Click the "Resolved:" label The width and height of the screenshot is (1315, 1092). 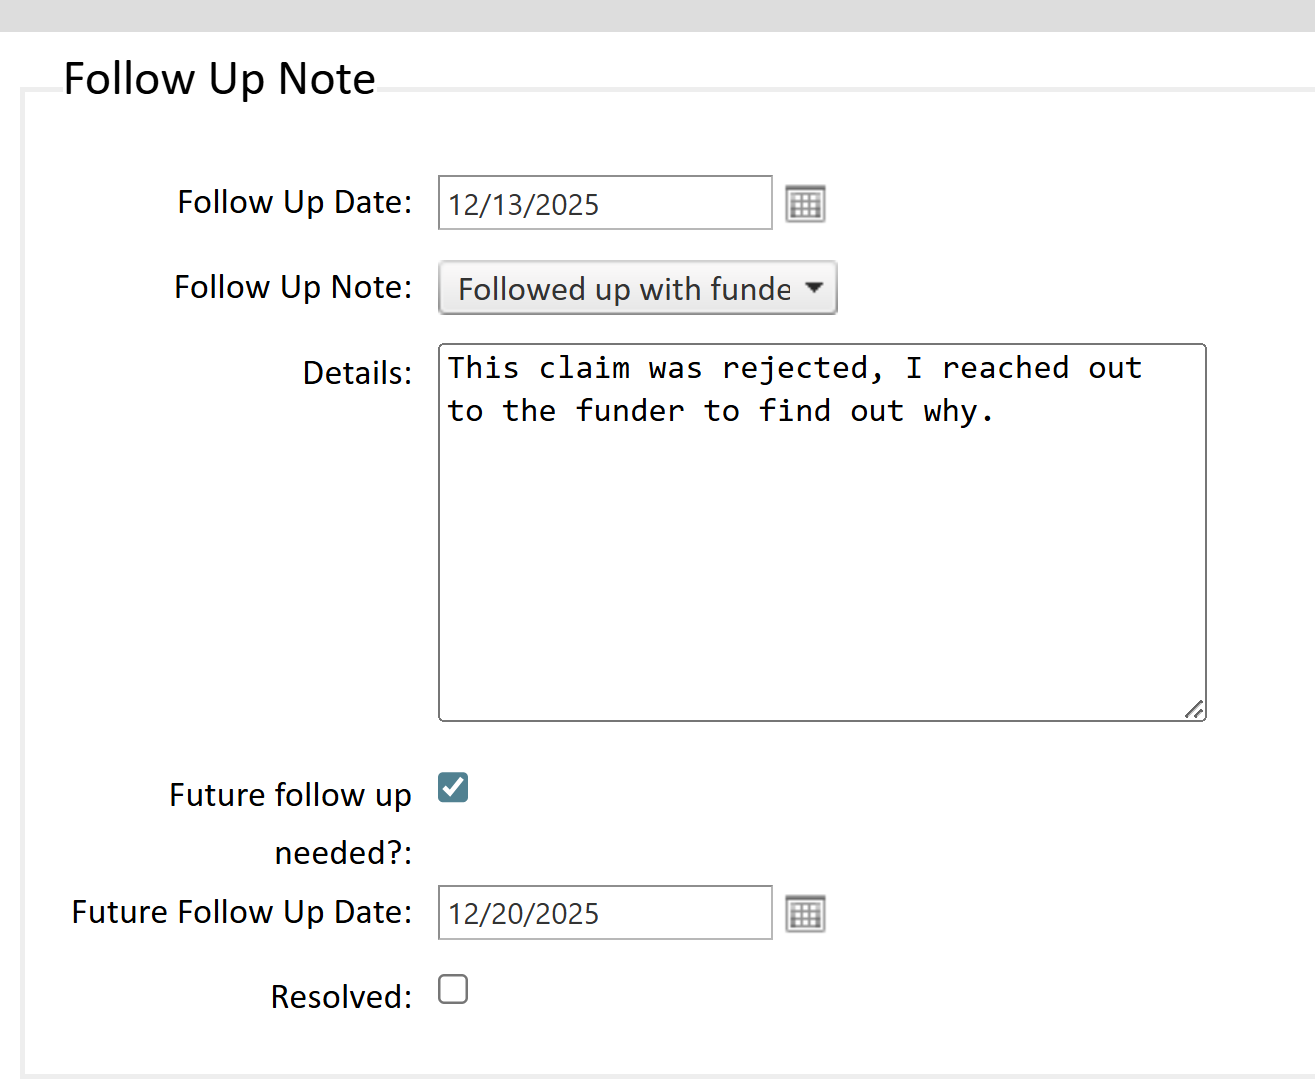341,997
